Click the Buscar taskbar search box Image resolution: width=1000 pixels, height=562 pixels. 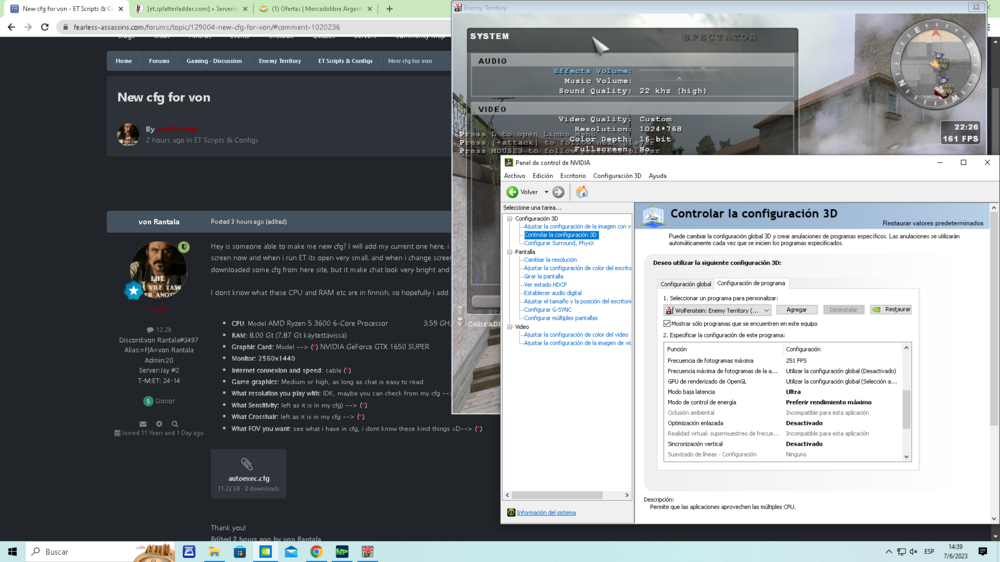click(x=101, y=552)
